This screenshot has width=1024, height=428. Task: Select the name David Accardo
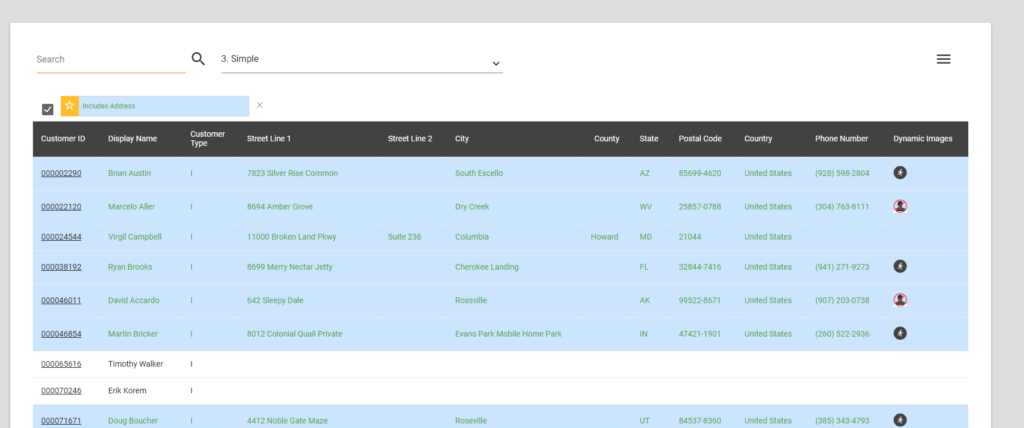[x=133, y=300]
